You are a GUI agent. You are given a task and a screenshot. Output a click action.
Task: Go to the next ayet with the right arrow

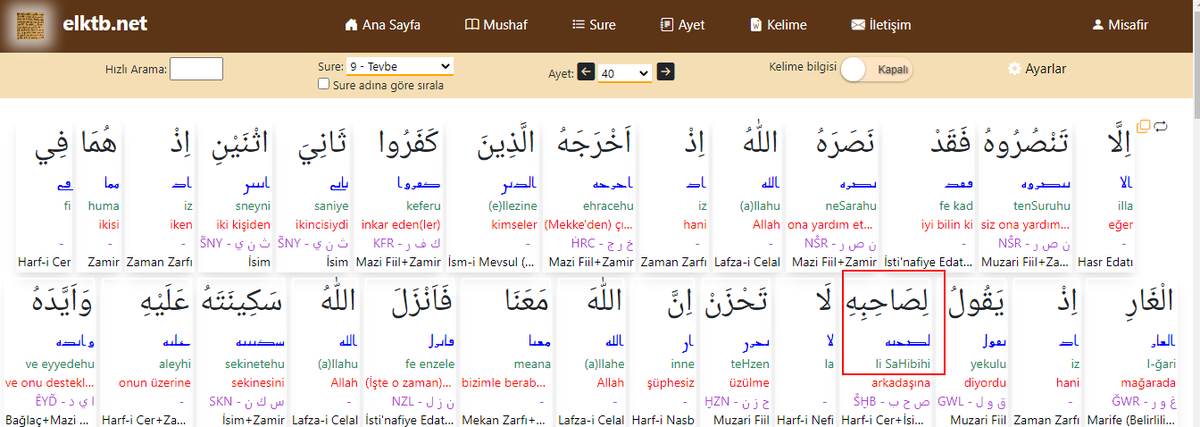(x=665, y=72)
